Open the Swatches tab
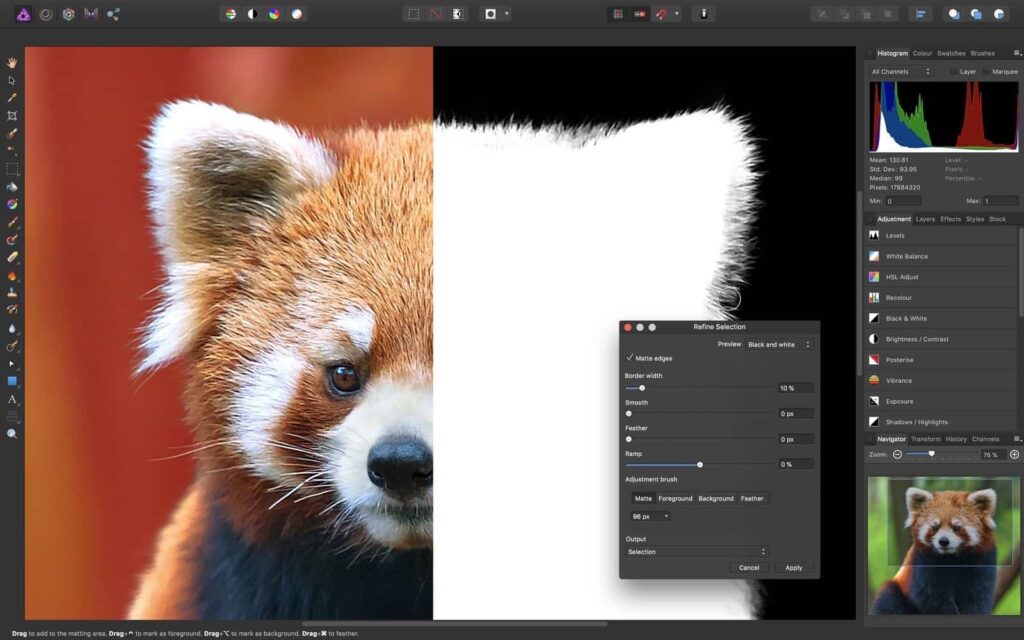1024x640 pixels. click(949, 52)
